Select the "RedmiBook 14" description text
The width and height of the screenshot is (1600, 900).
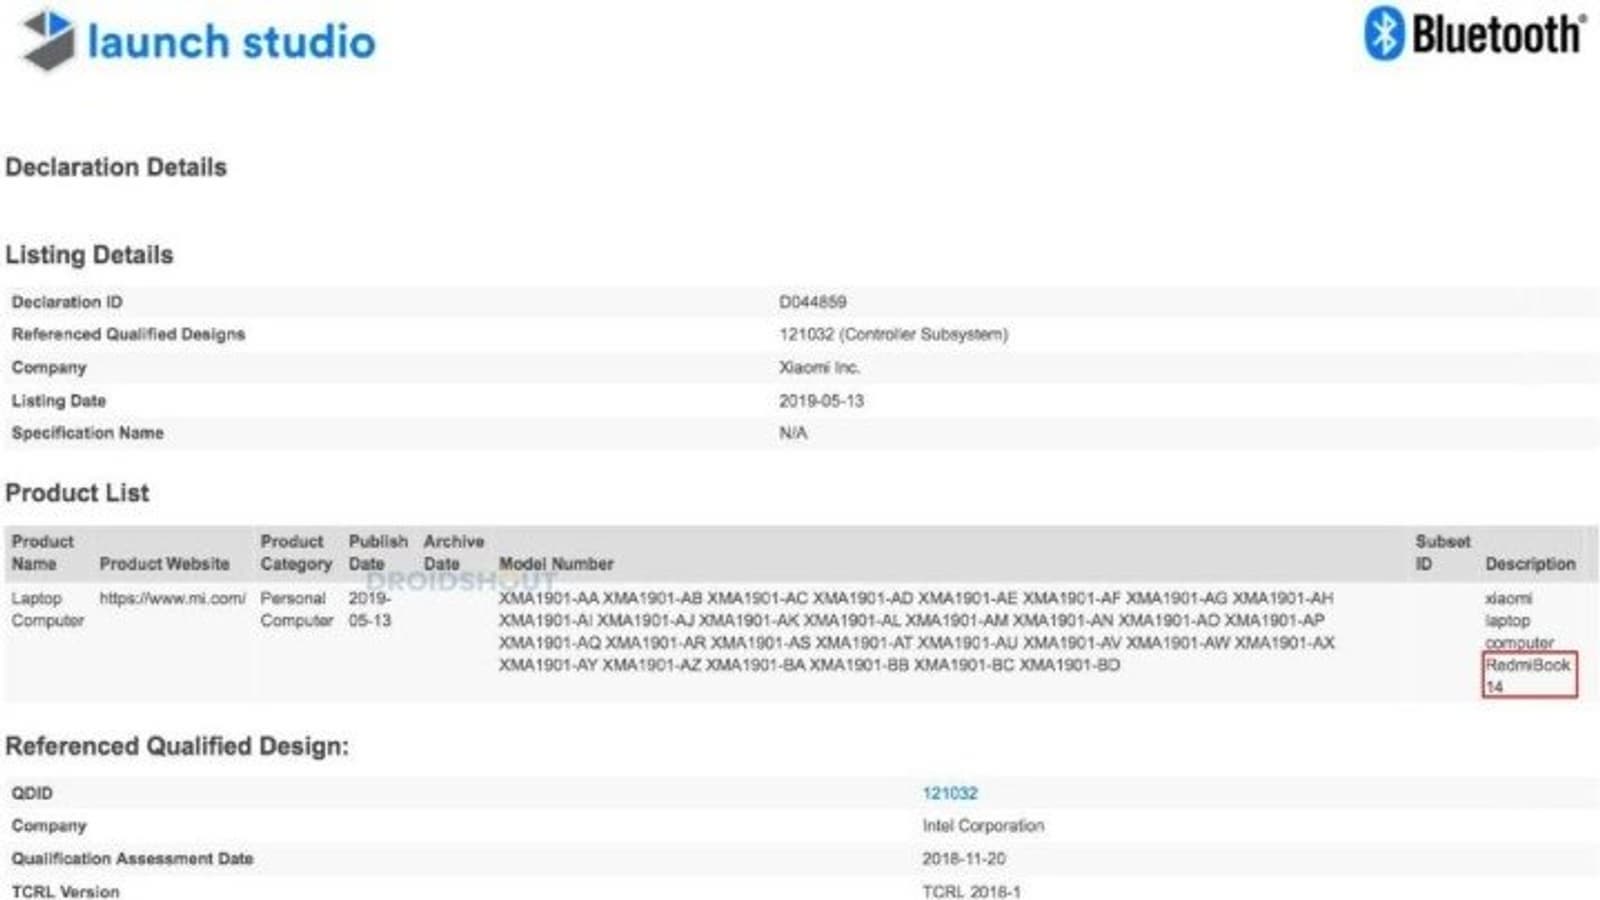[1528, 676]
